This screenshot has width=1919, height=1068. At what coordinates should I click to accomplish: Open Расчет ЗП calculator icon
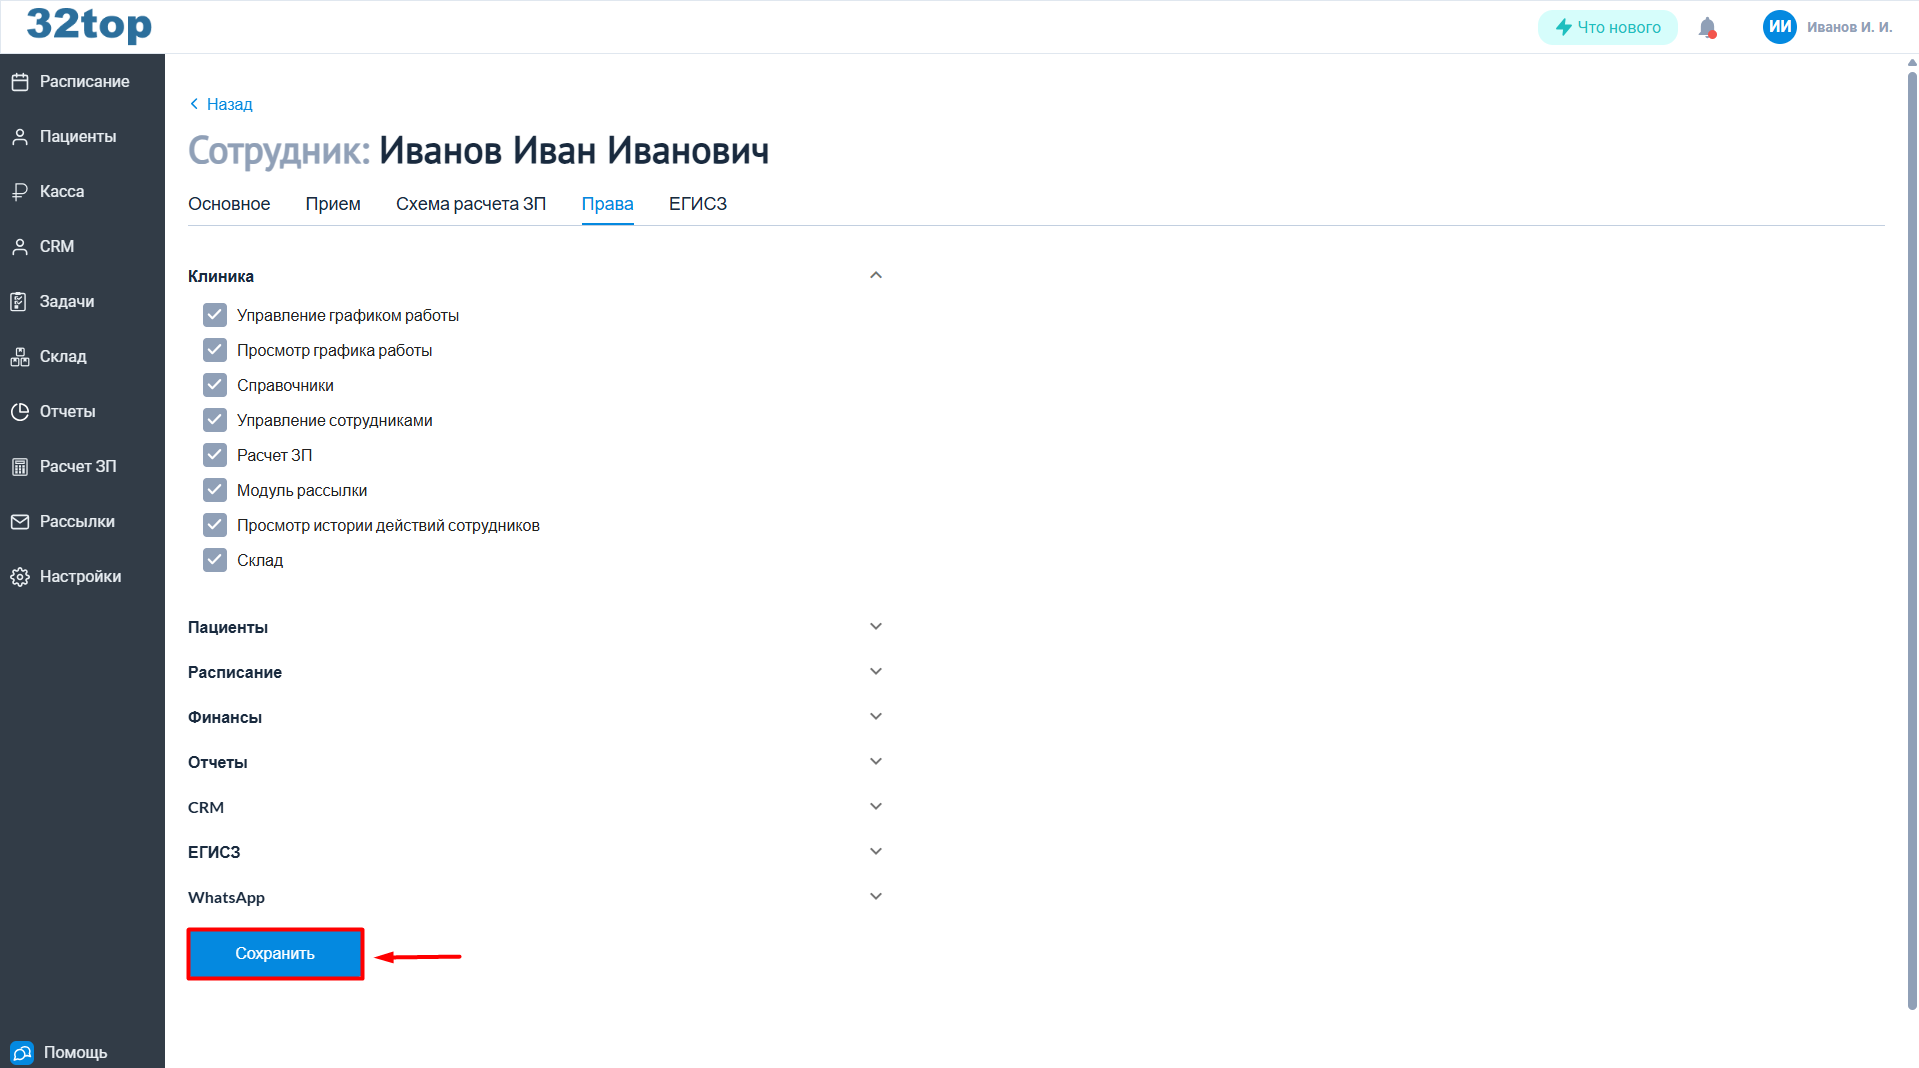(x=20, y=467)
